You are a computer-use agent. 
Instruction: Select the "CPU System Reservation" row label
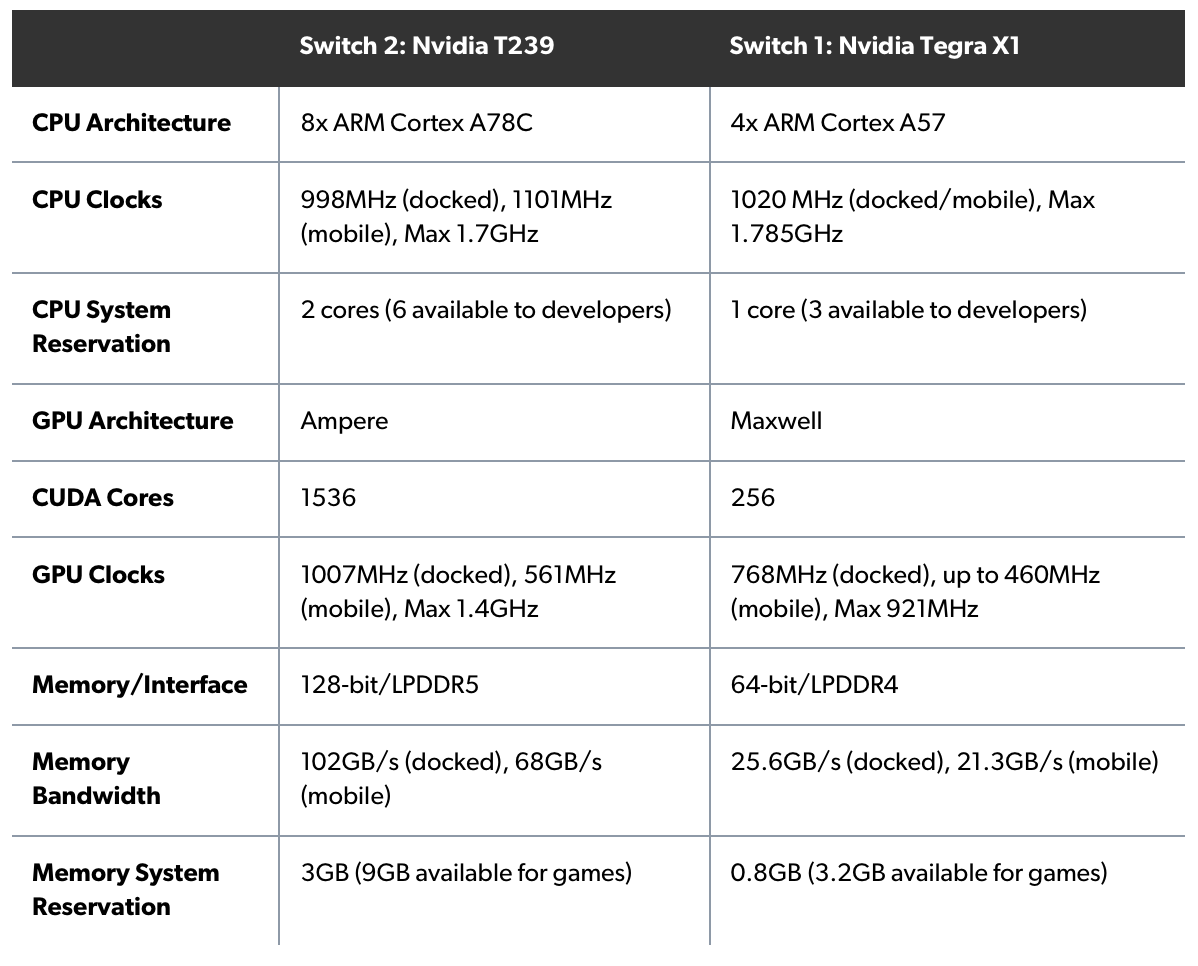101,326
